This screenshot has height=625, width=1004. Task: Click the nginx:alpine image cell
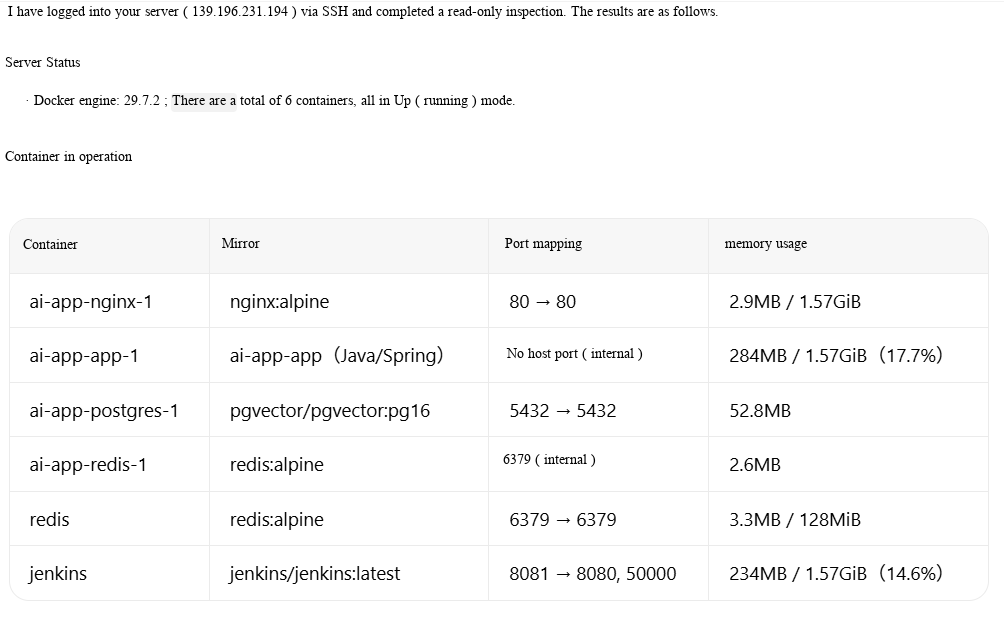[x=279, y=302]
